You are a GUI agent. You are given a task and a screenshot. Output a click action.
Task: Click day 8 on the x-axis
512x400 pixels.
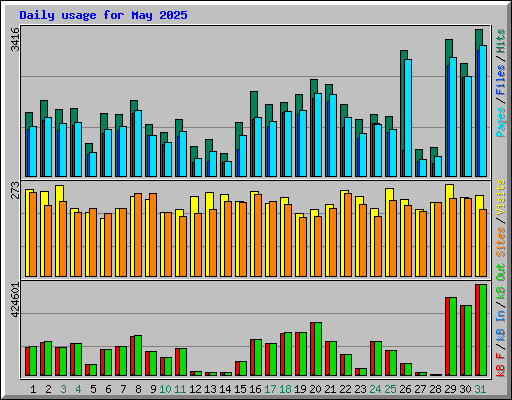138,389
